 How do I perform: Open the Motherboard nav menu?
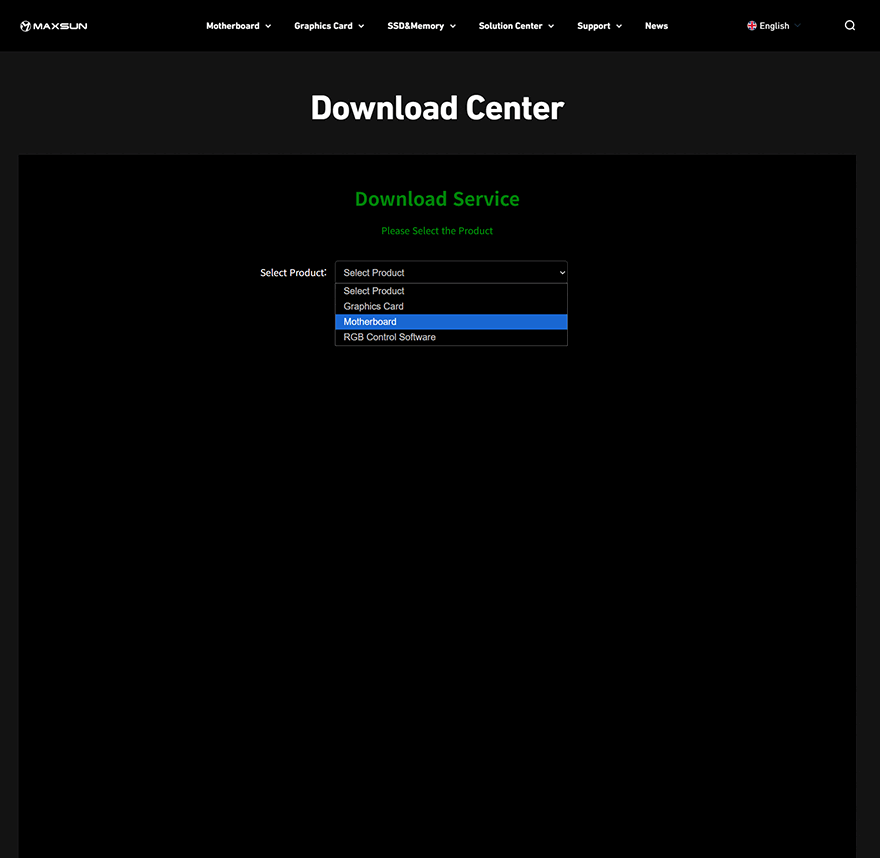click(239, 26)
